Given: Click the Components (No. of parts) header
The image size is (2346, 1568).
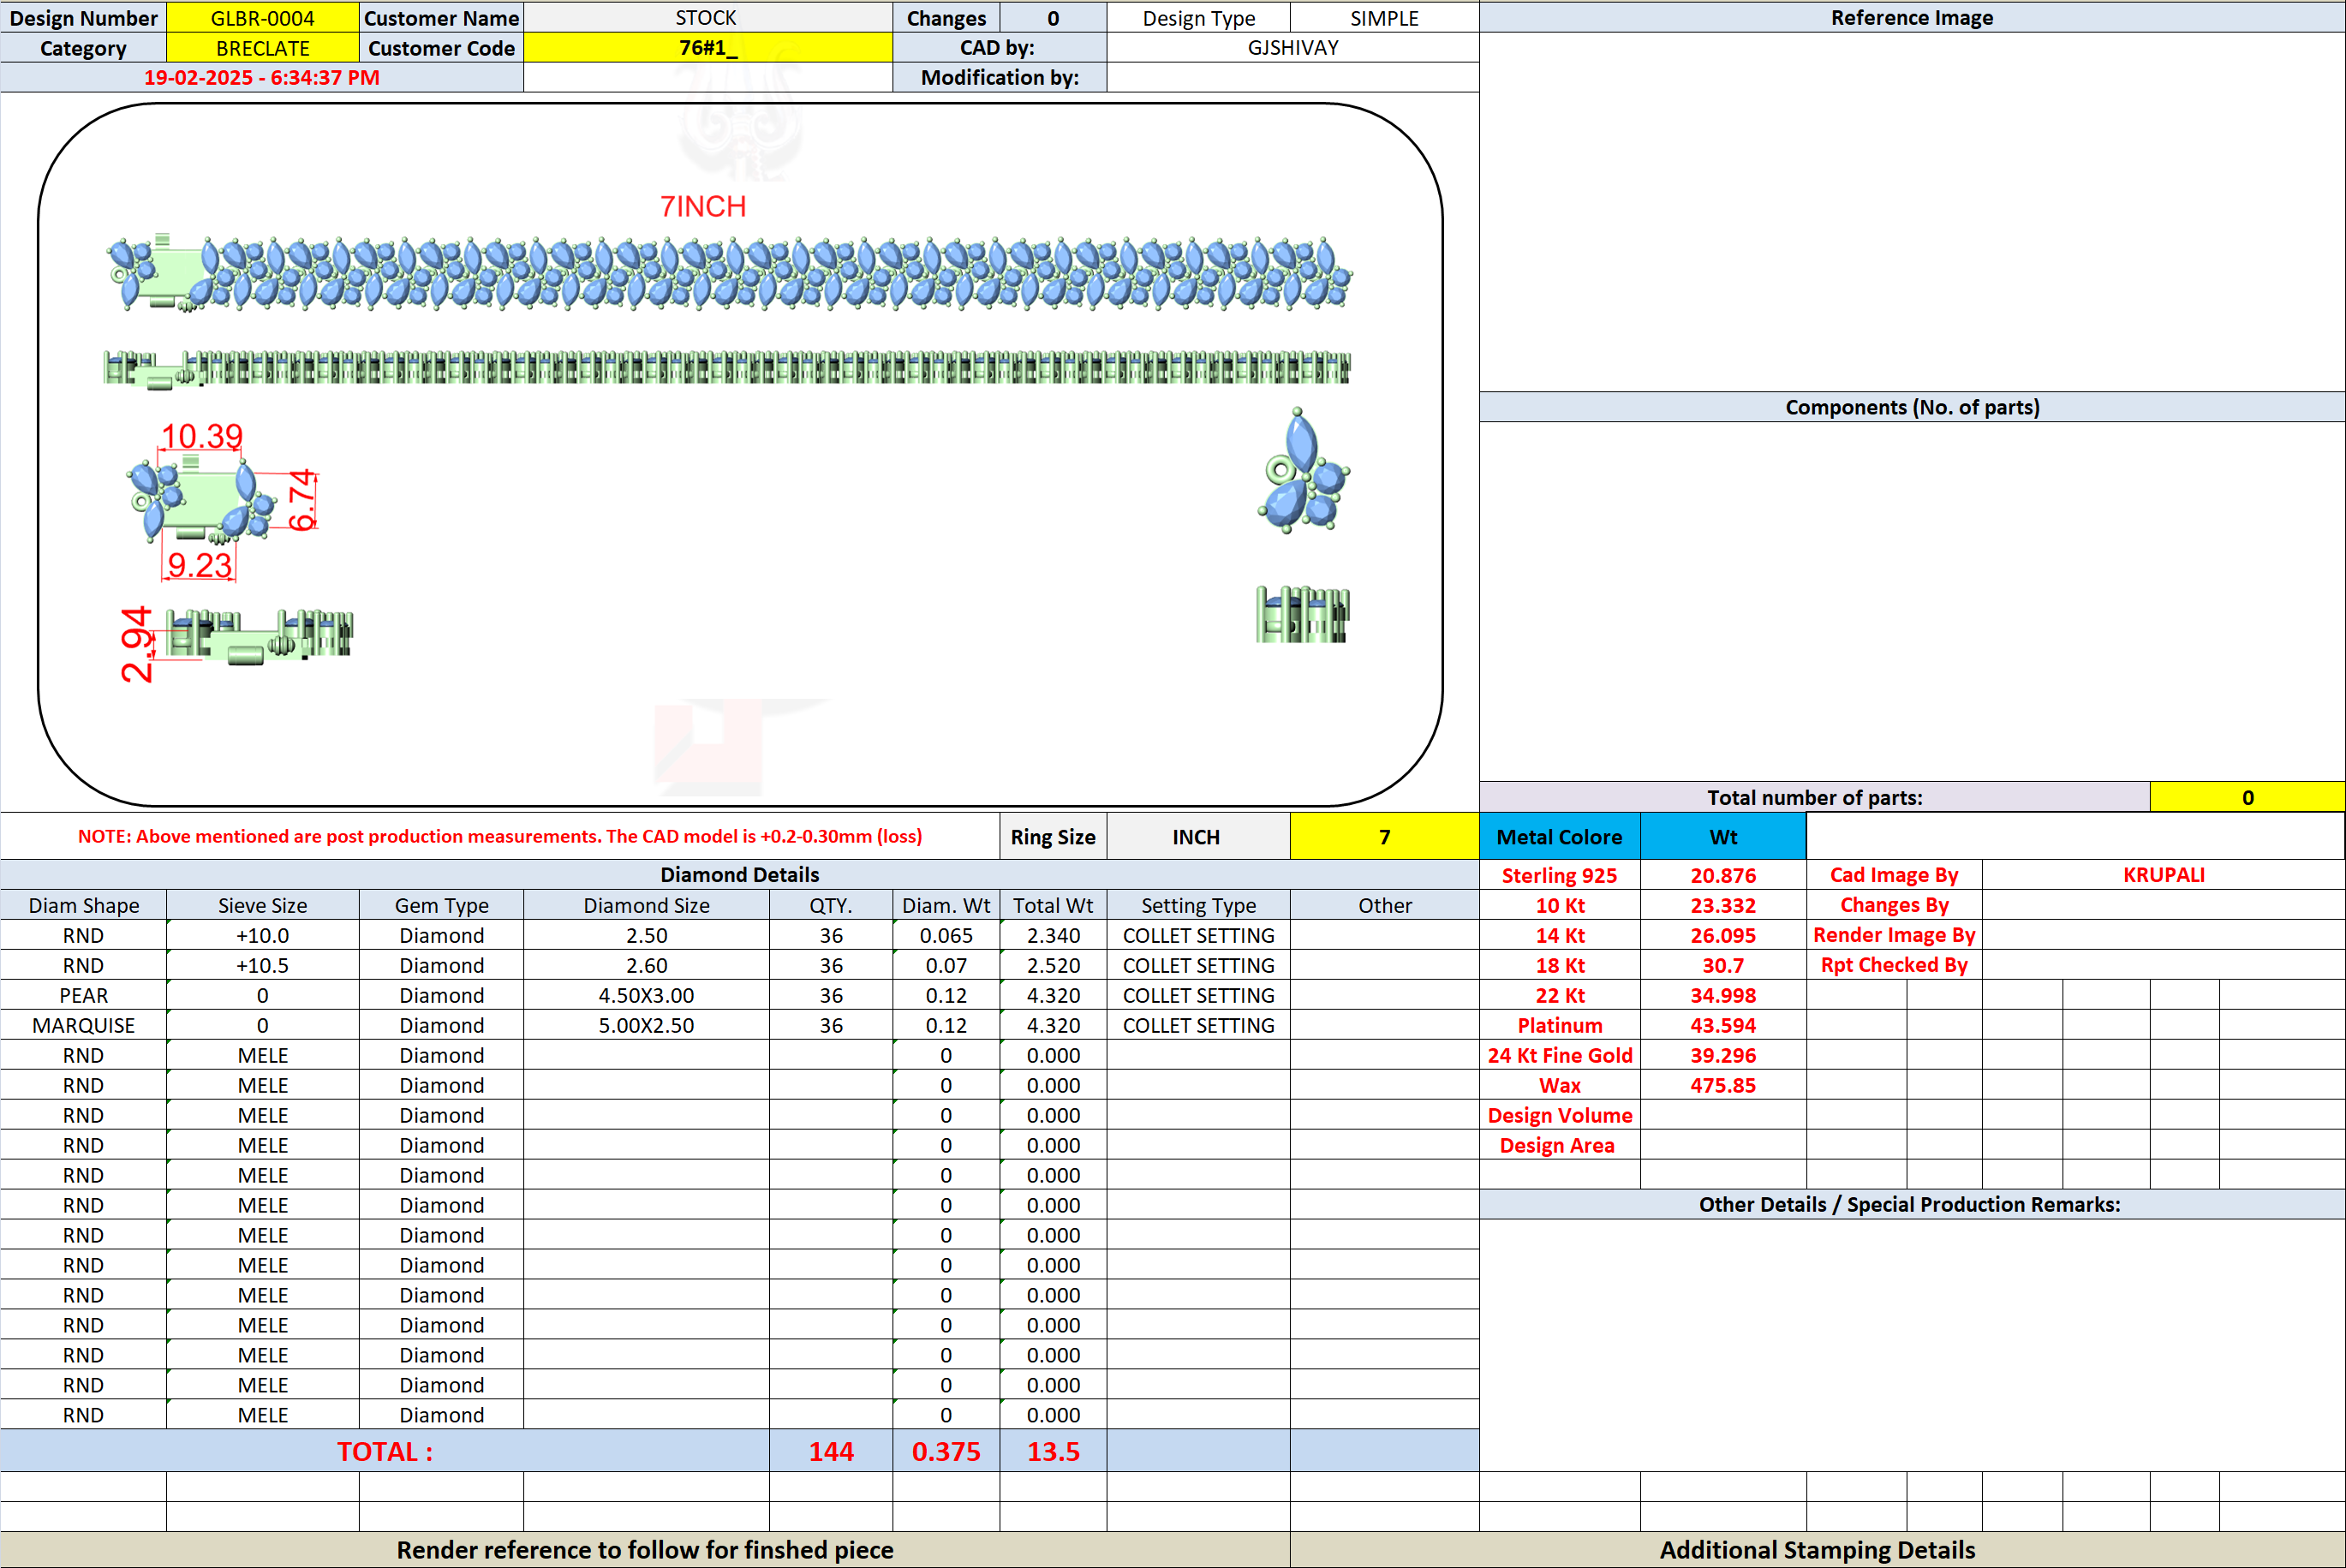Looking at the screenshot, I should click(x=1912, y=407).
